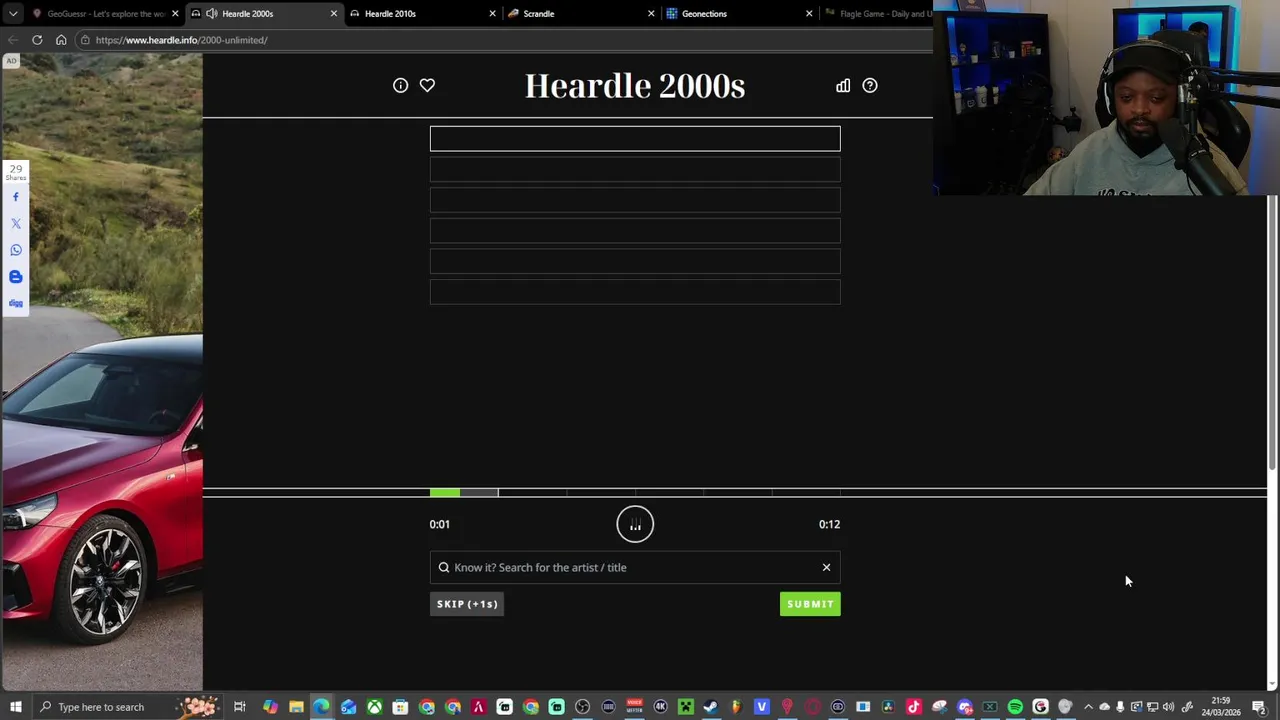Screen dimensions: 1280x720
Task: Clear the search field with the X icon
Action: point(826,568)
